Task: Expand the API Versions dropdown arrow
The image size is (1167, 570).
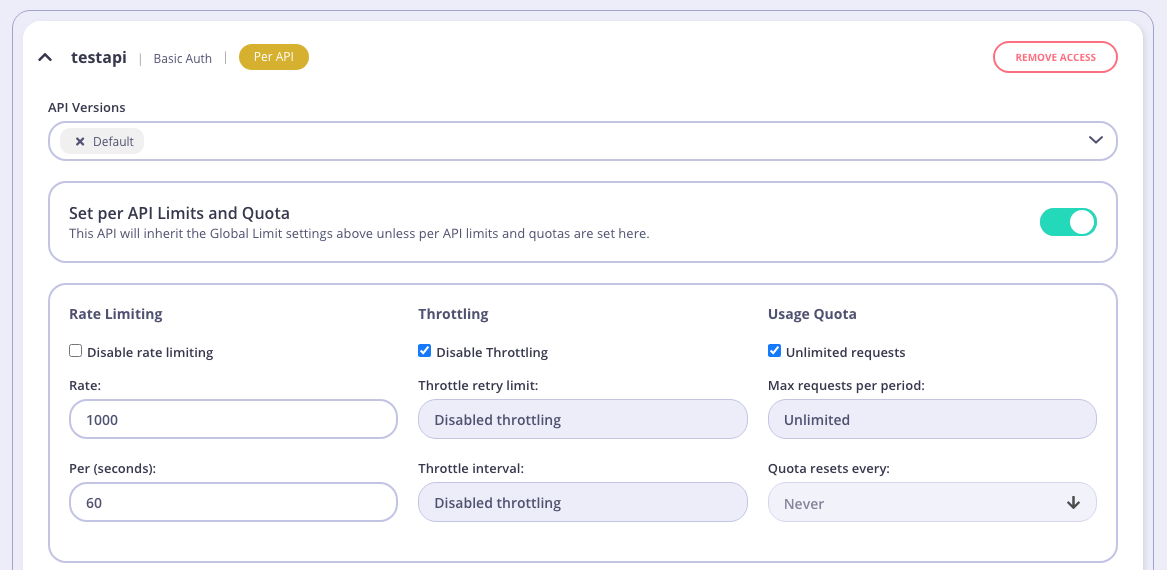Action: pos(1096,141)
